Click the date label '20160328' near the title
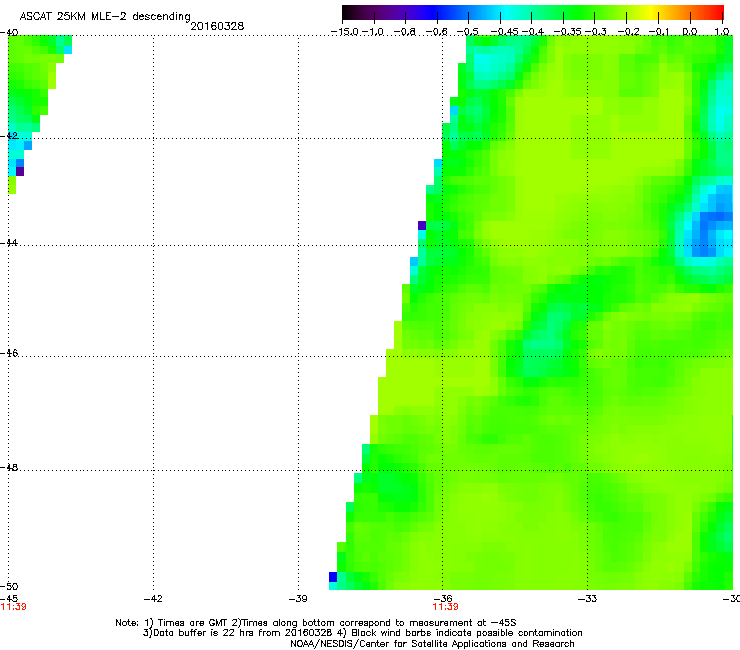740x650 pixels. 217,26
